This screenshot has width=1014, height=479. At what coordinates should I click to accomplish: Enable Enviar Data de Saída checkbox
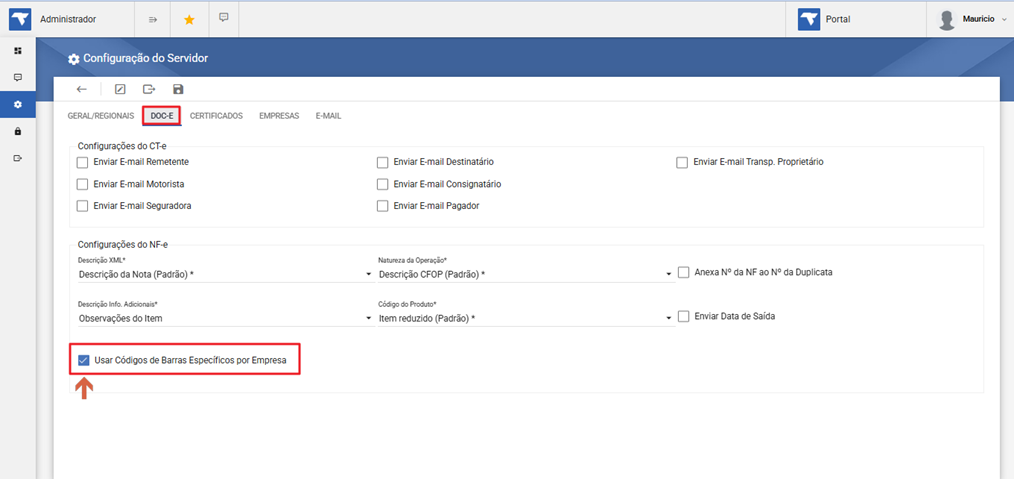click(x=684, y=317)
